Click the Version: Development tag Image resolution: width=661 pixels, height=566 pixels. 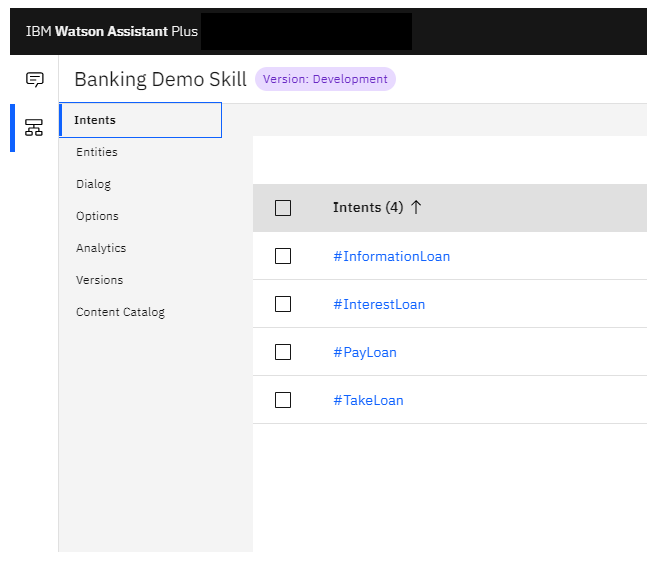tap(325, 79)
